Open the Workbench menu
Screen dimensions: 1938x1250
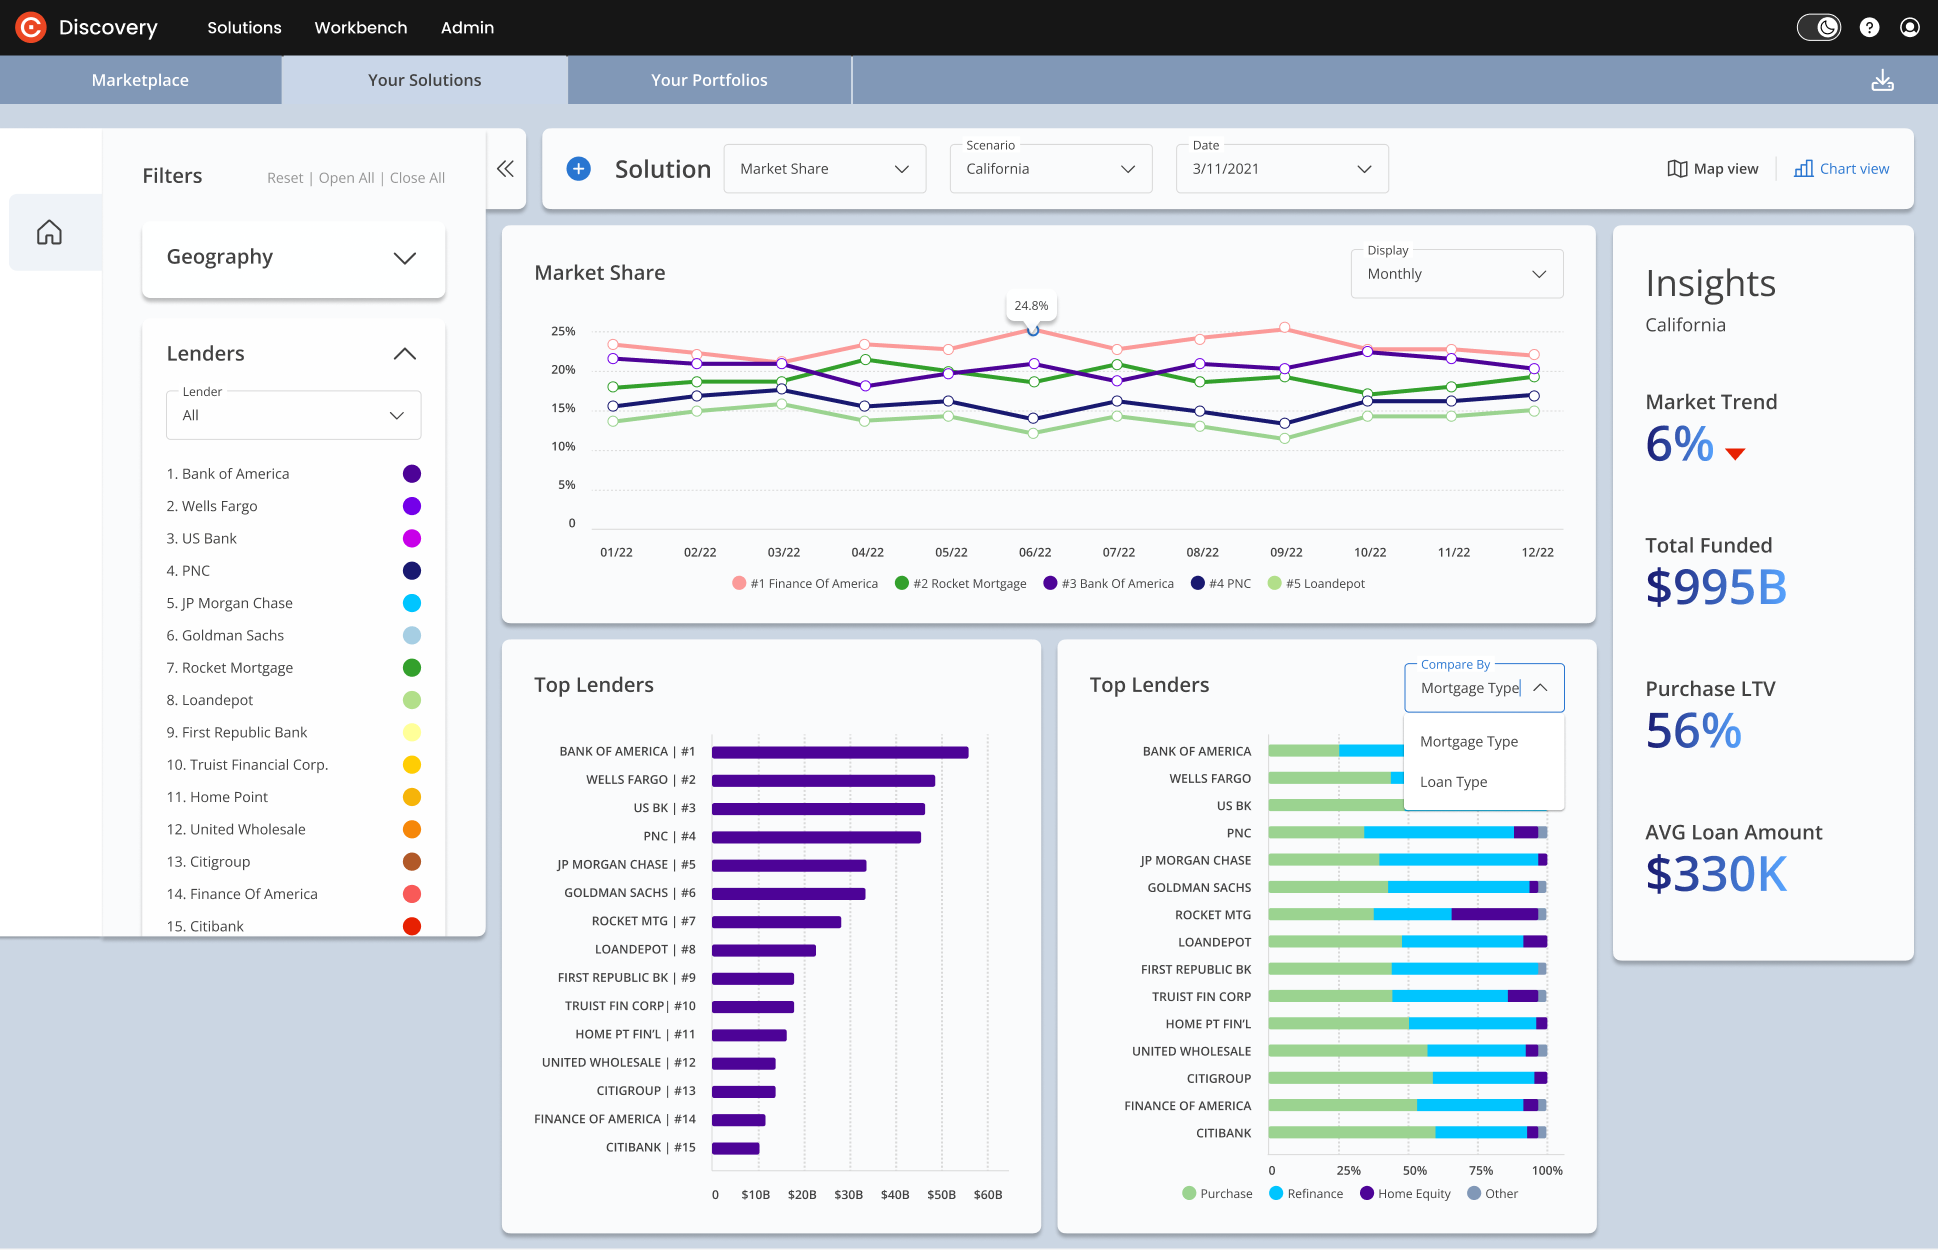point(361,27)
